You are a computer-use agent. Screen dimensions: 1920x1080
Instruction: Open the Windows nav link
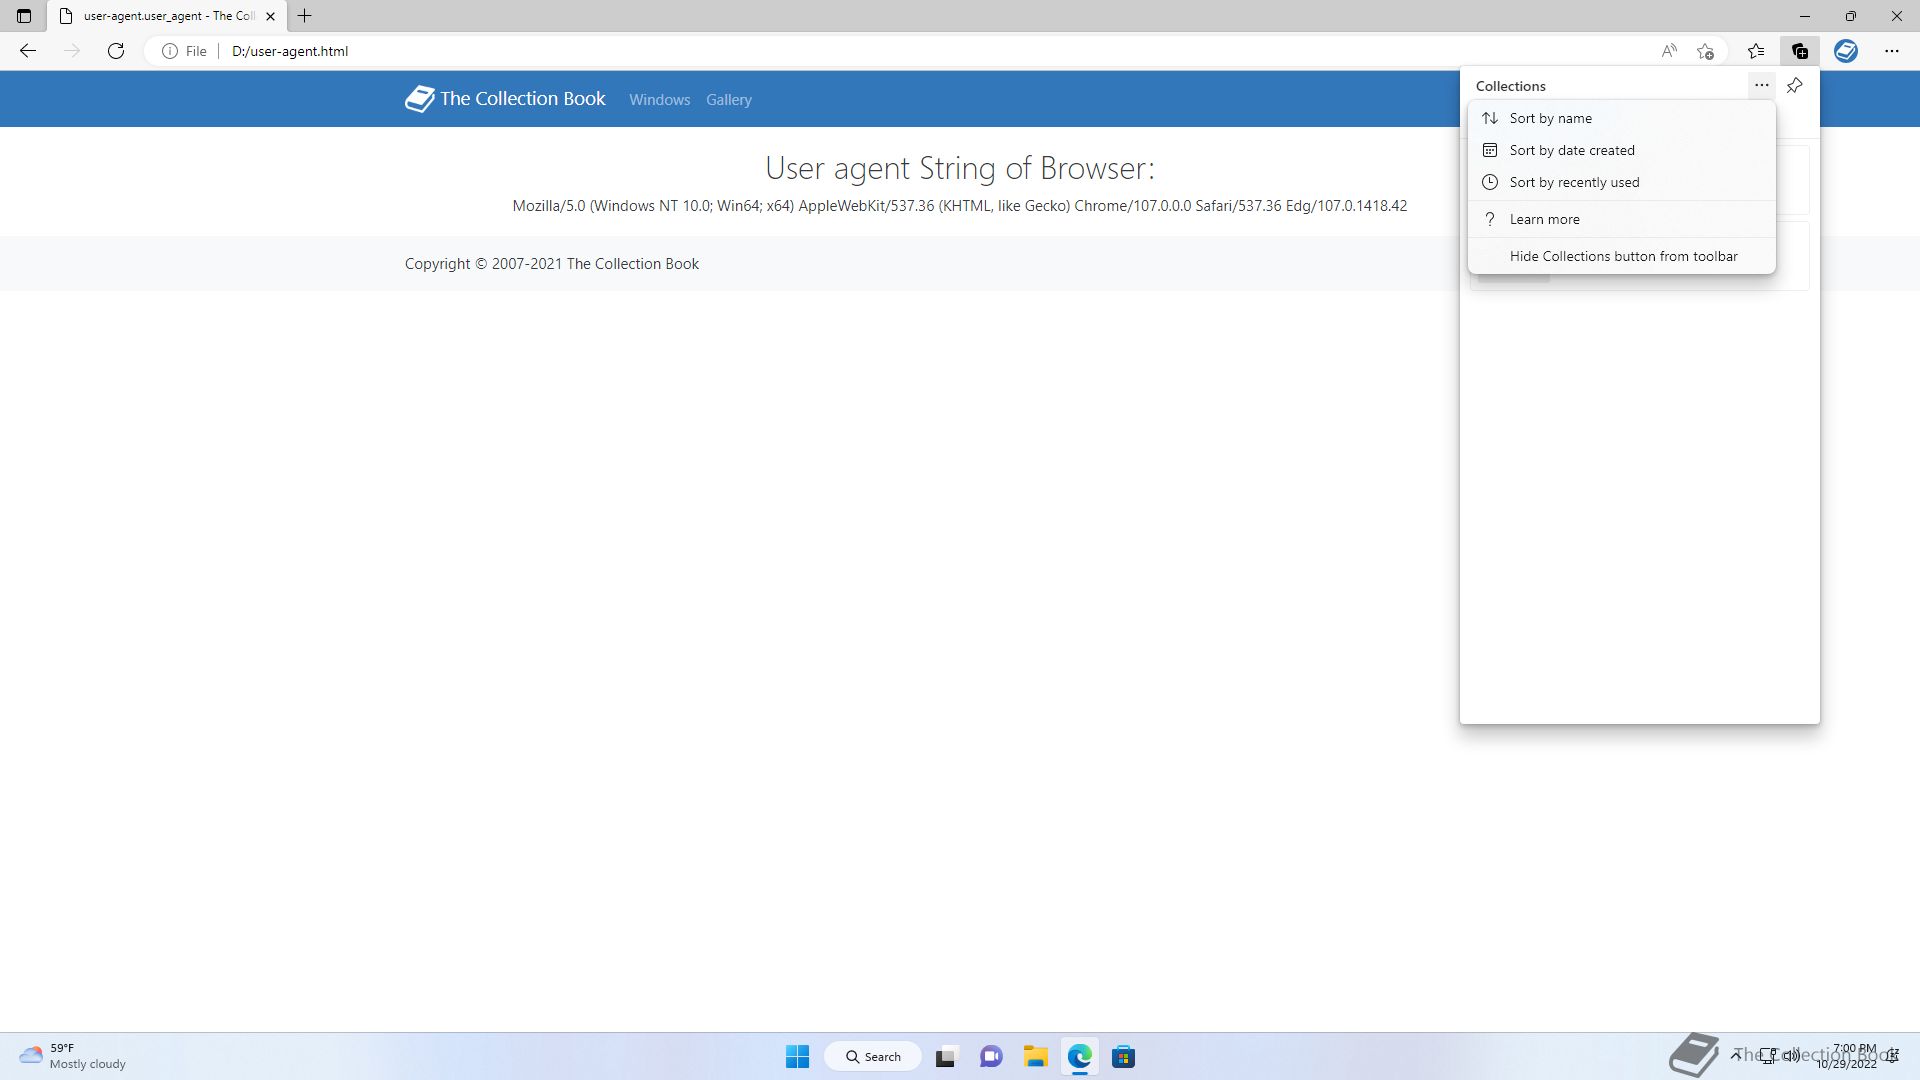(x=659, y=99)
